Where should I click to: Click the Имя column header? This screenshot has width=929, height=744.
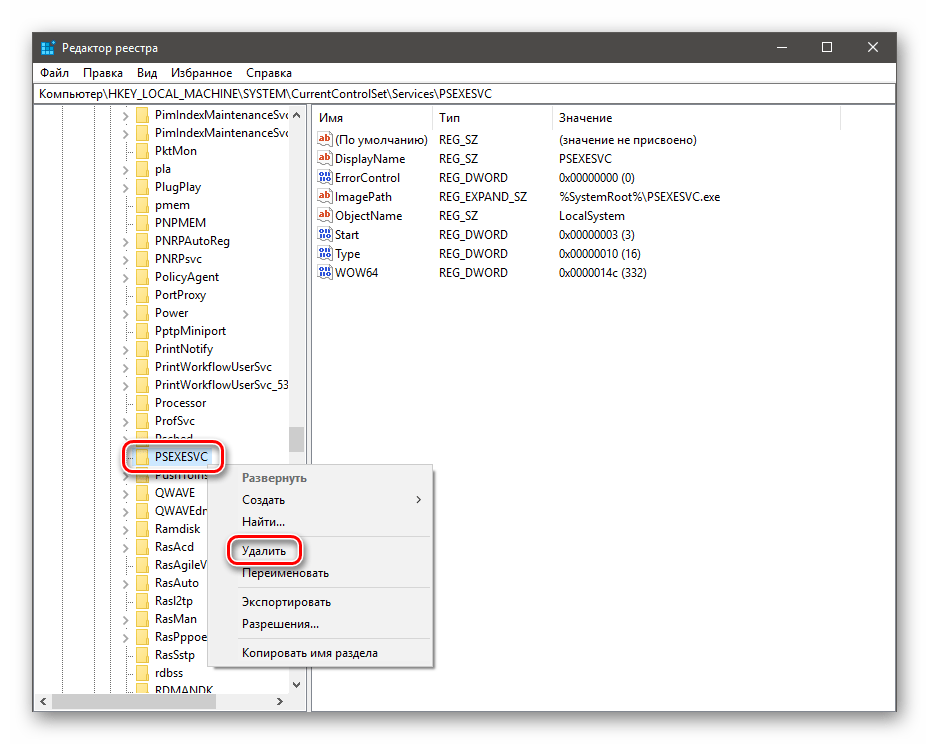pyautogui.click(x=331, y=118)
